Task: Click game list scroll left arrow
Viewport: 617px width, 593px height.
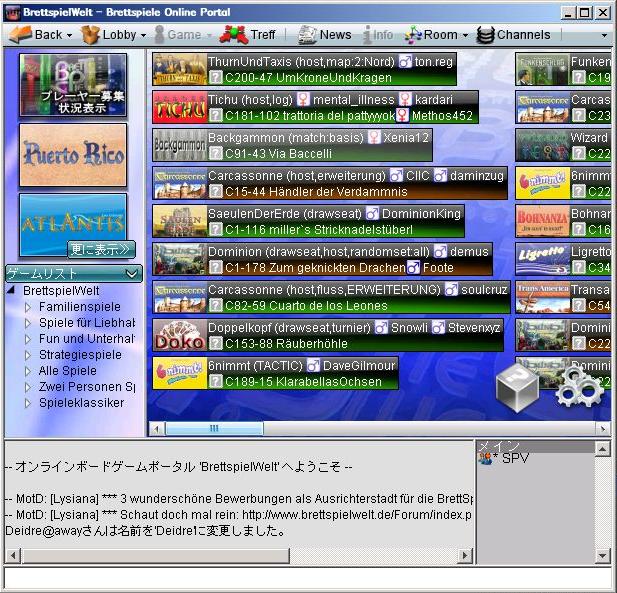Action: [157, 429]
